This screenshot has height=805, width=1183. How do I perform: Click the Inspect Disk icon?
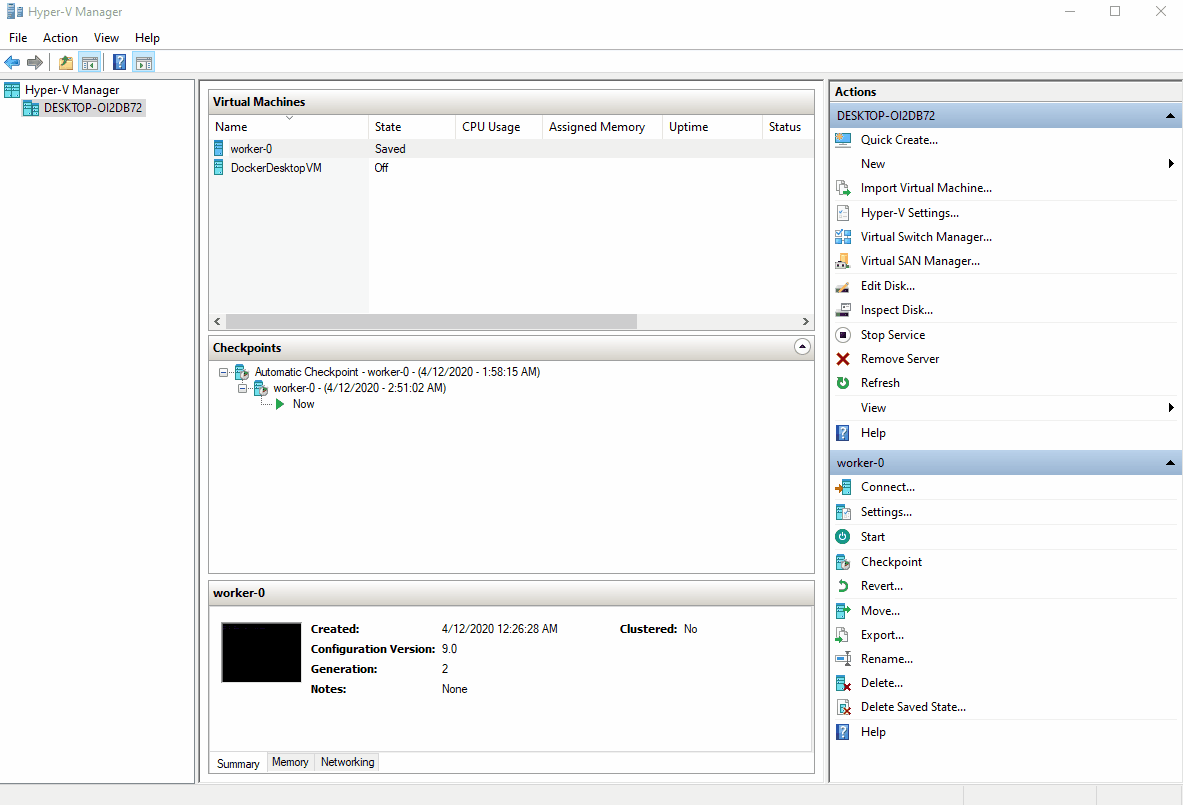tap(843, 310)
